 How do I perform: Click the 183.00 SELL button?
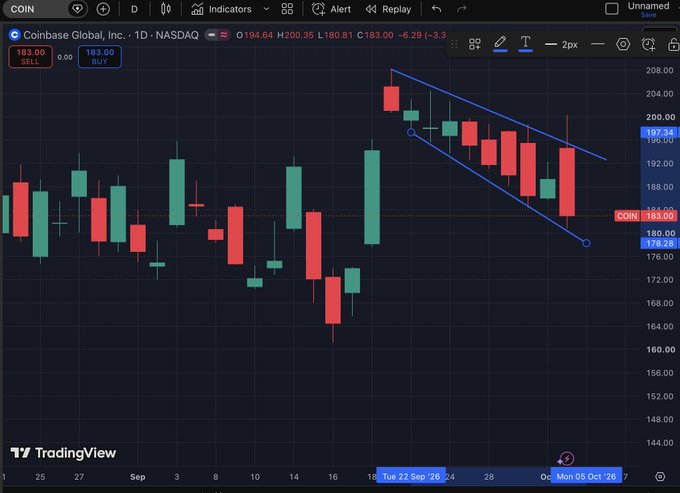pyautogui.click(x=30, y=57)
